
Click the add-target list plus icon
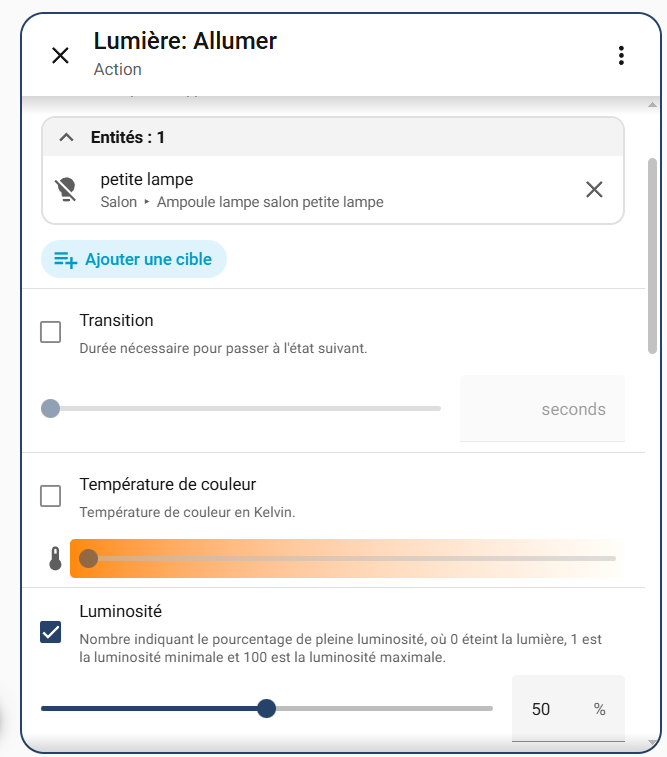(65, 260)
